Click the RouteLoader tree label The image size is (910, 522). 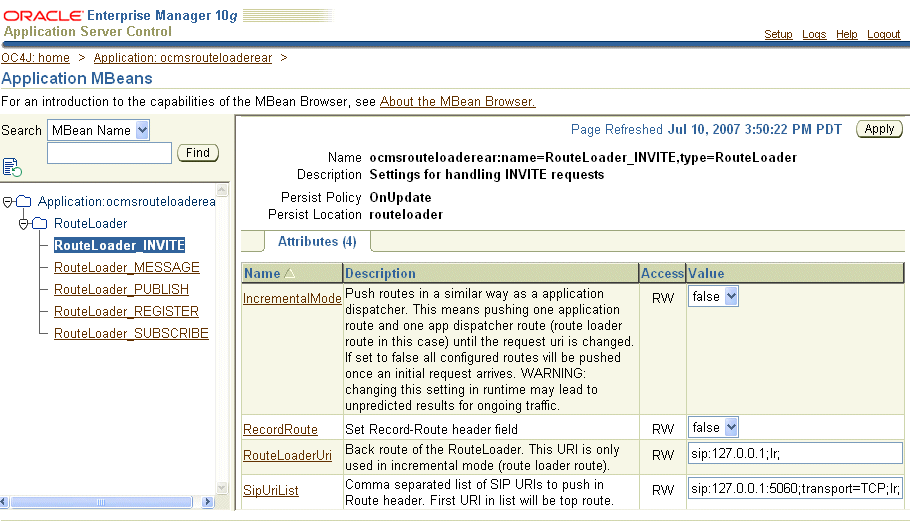point(91,224)
